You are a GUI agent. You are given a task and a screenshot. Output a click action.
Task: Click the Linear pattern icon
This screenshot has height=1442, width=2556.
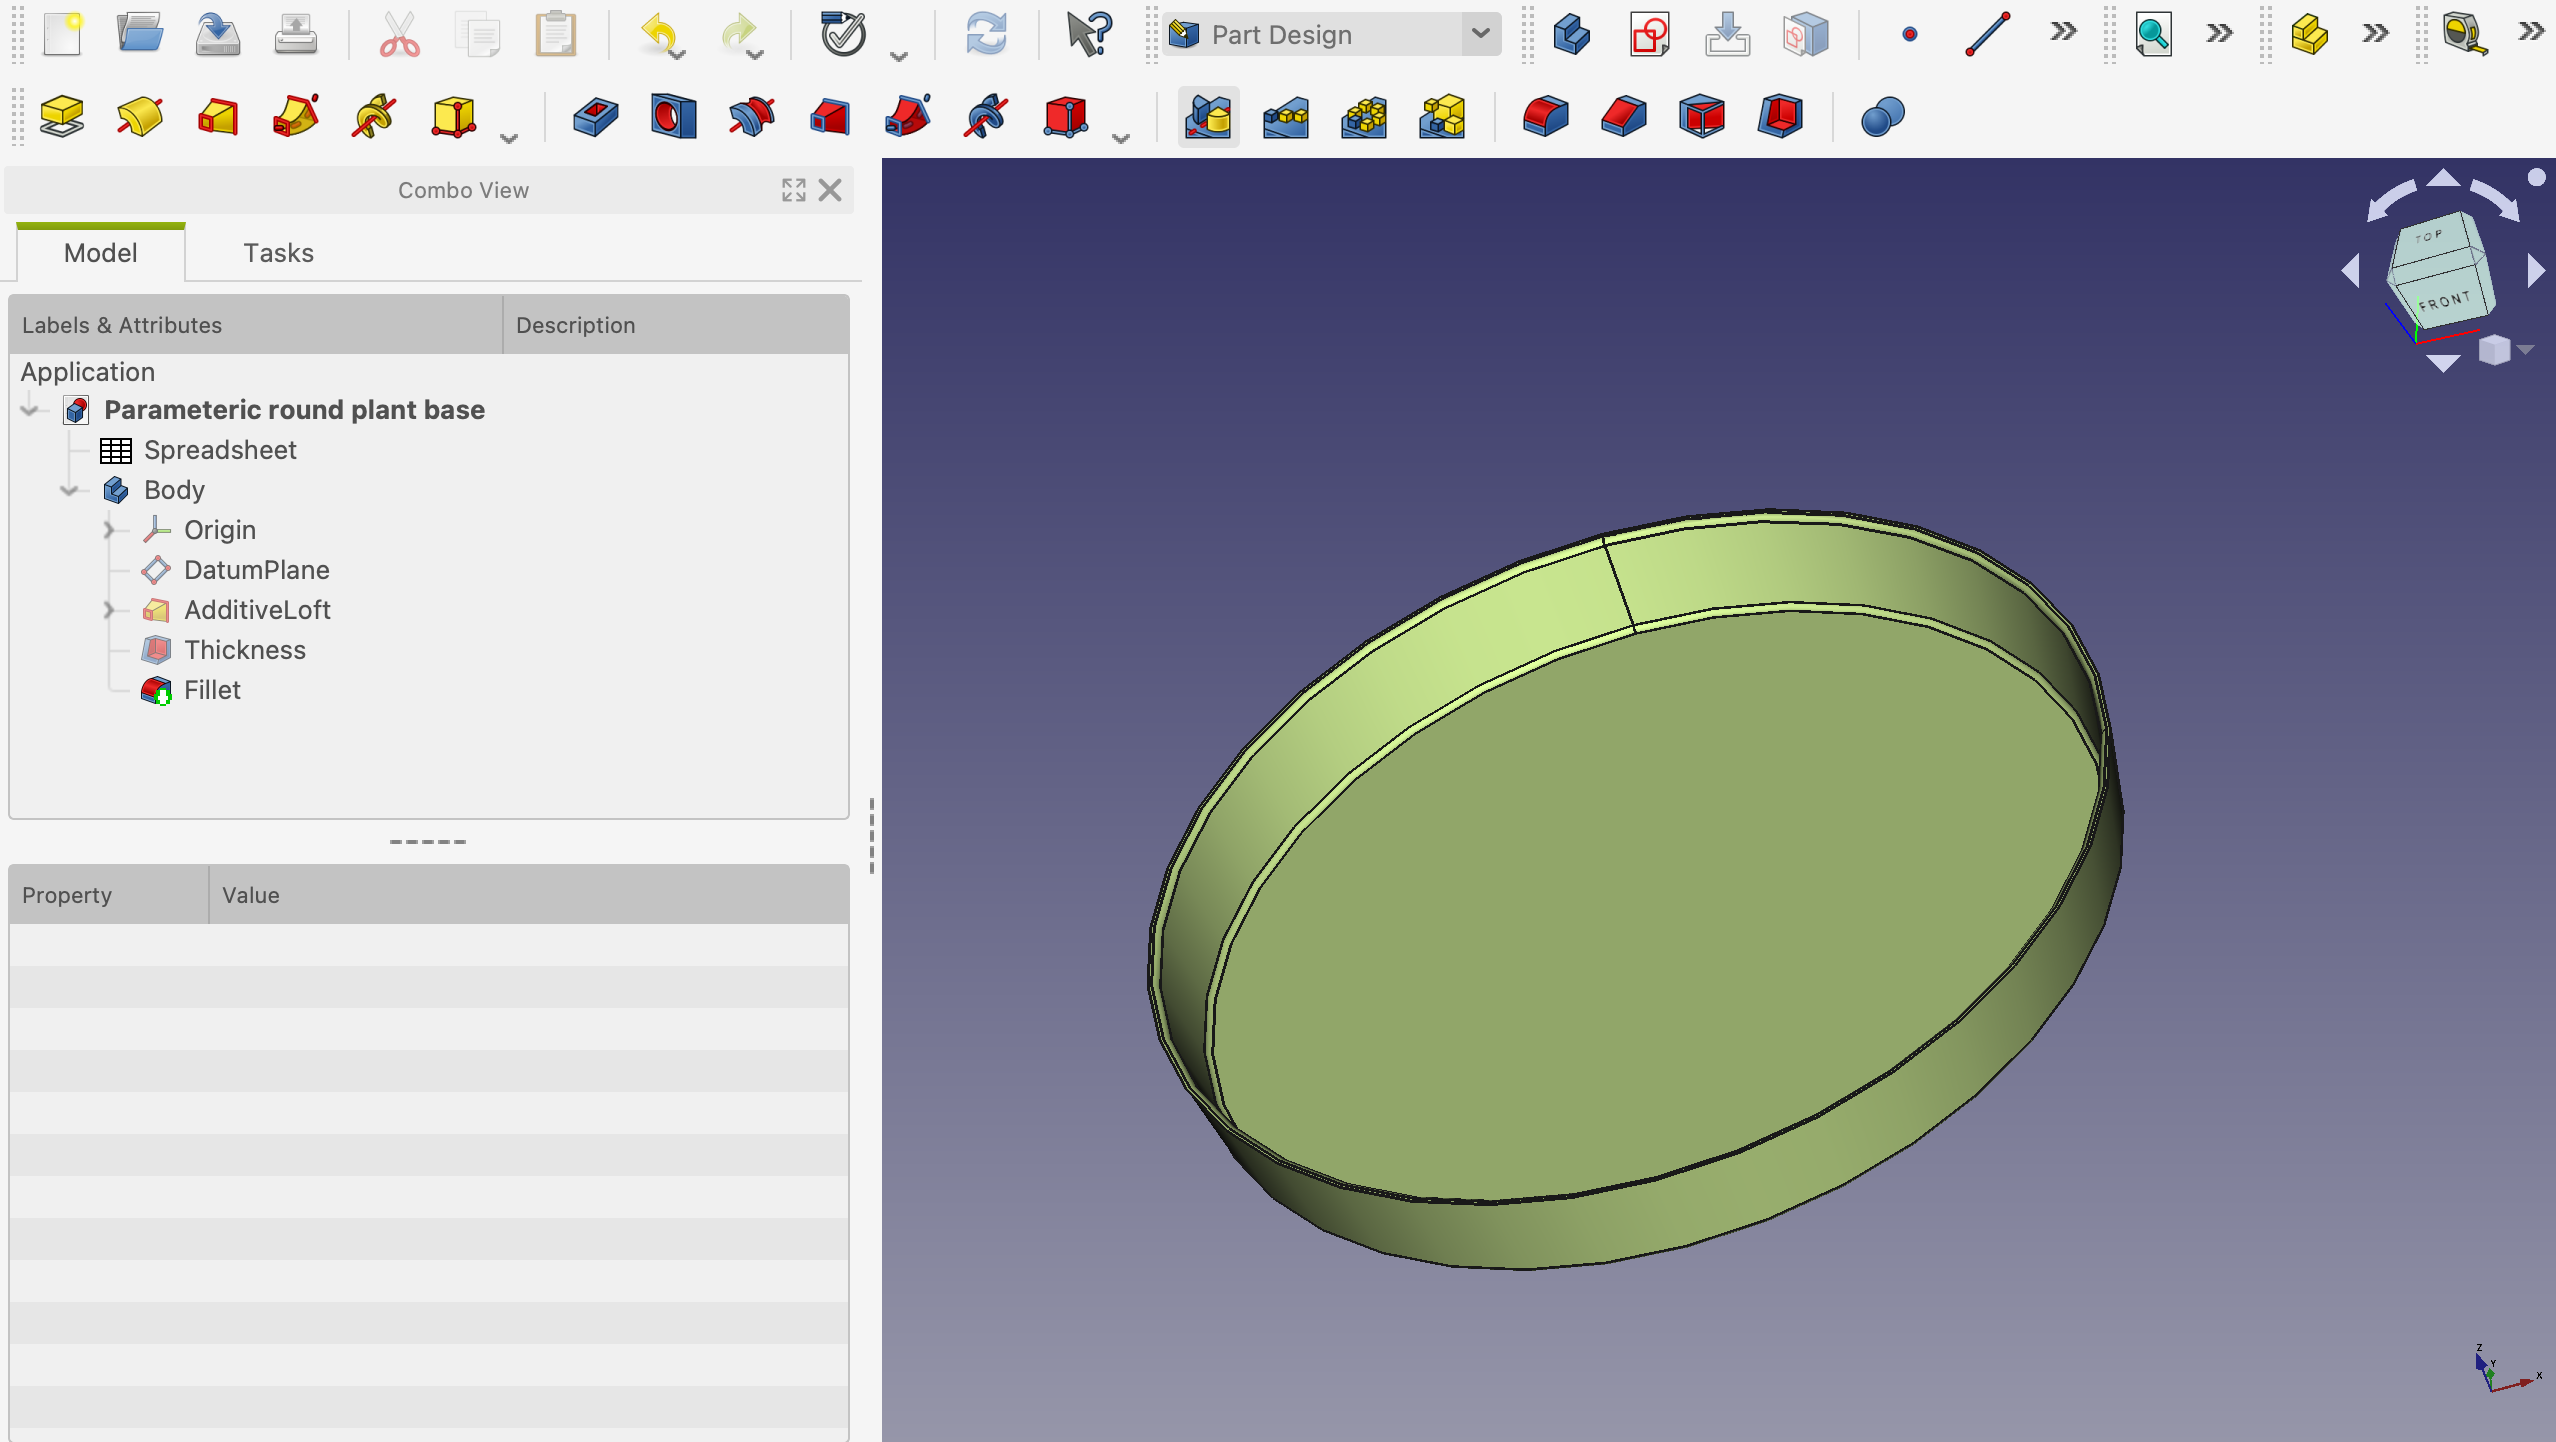(x=1286, y=117)
